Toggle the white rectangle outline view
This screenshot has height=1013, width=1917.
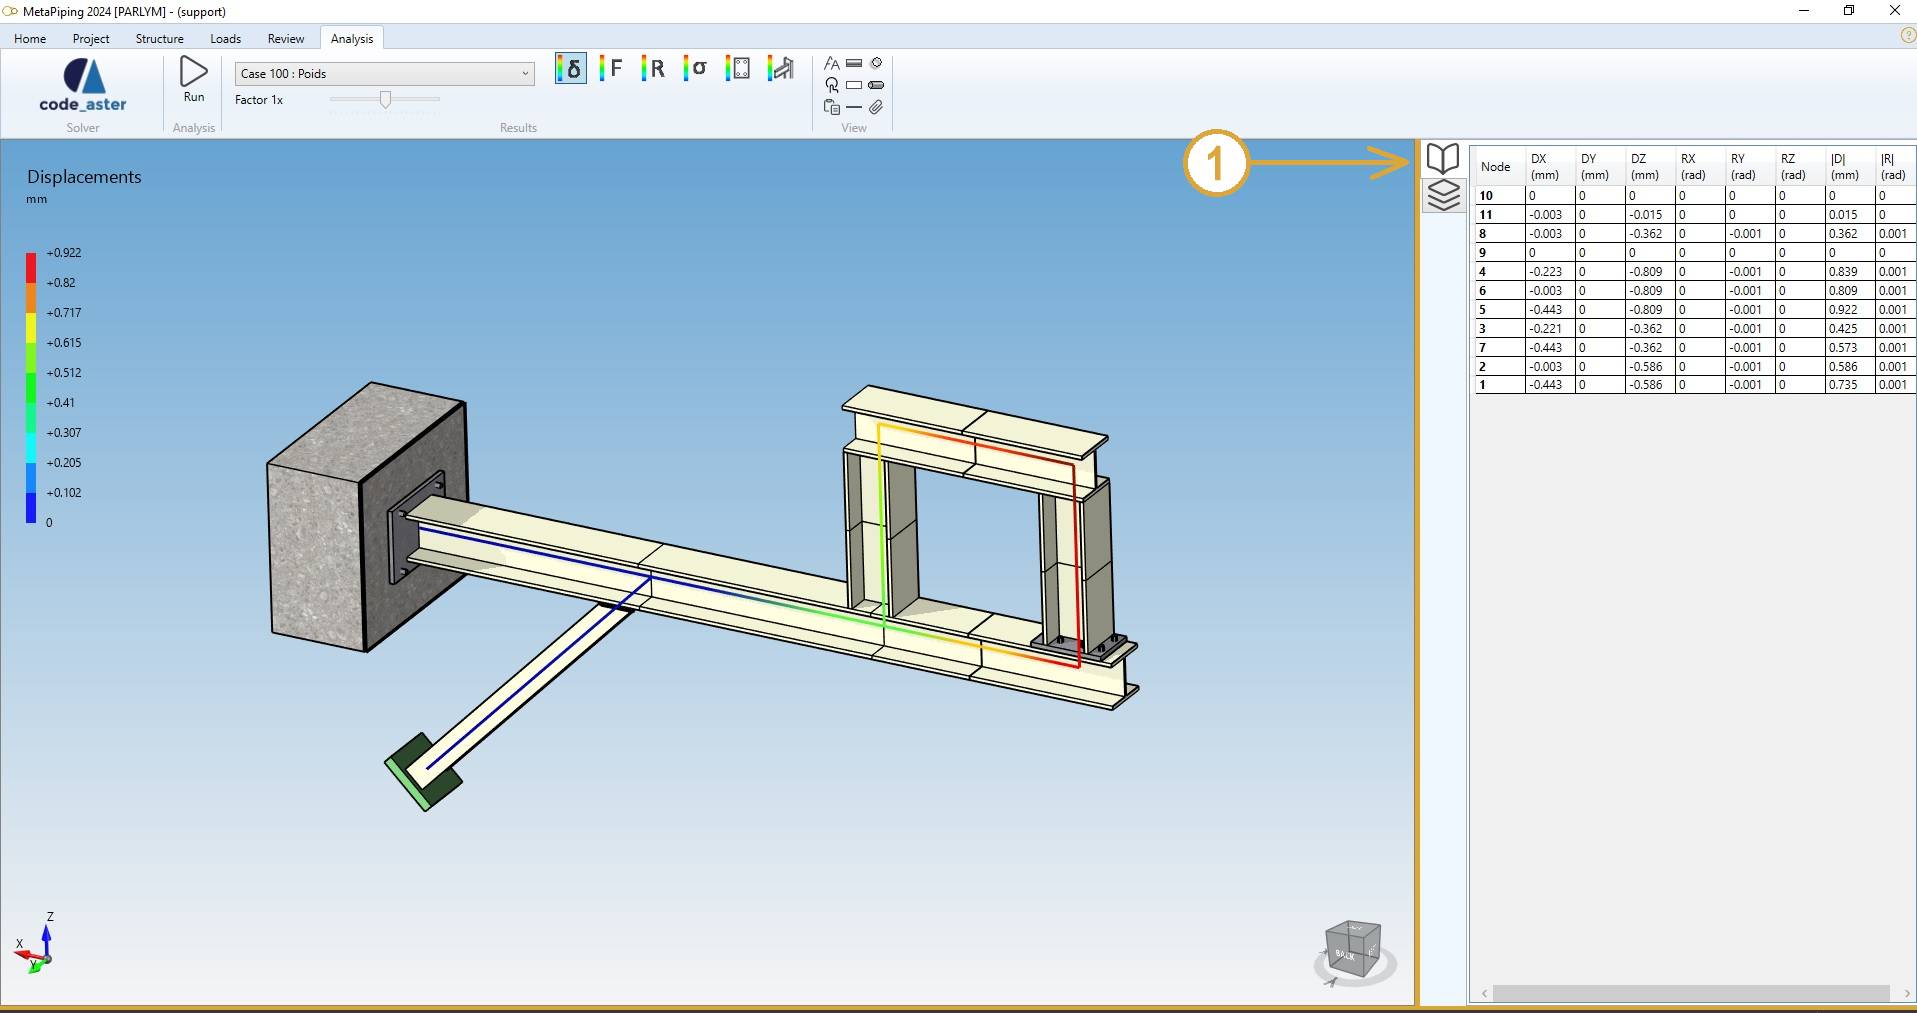click(x=854, y=85)
